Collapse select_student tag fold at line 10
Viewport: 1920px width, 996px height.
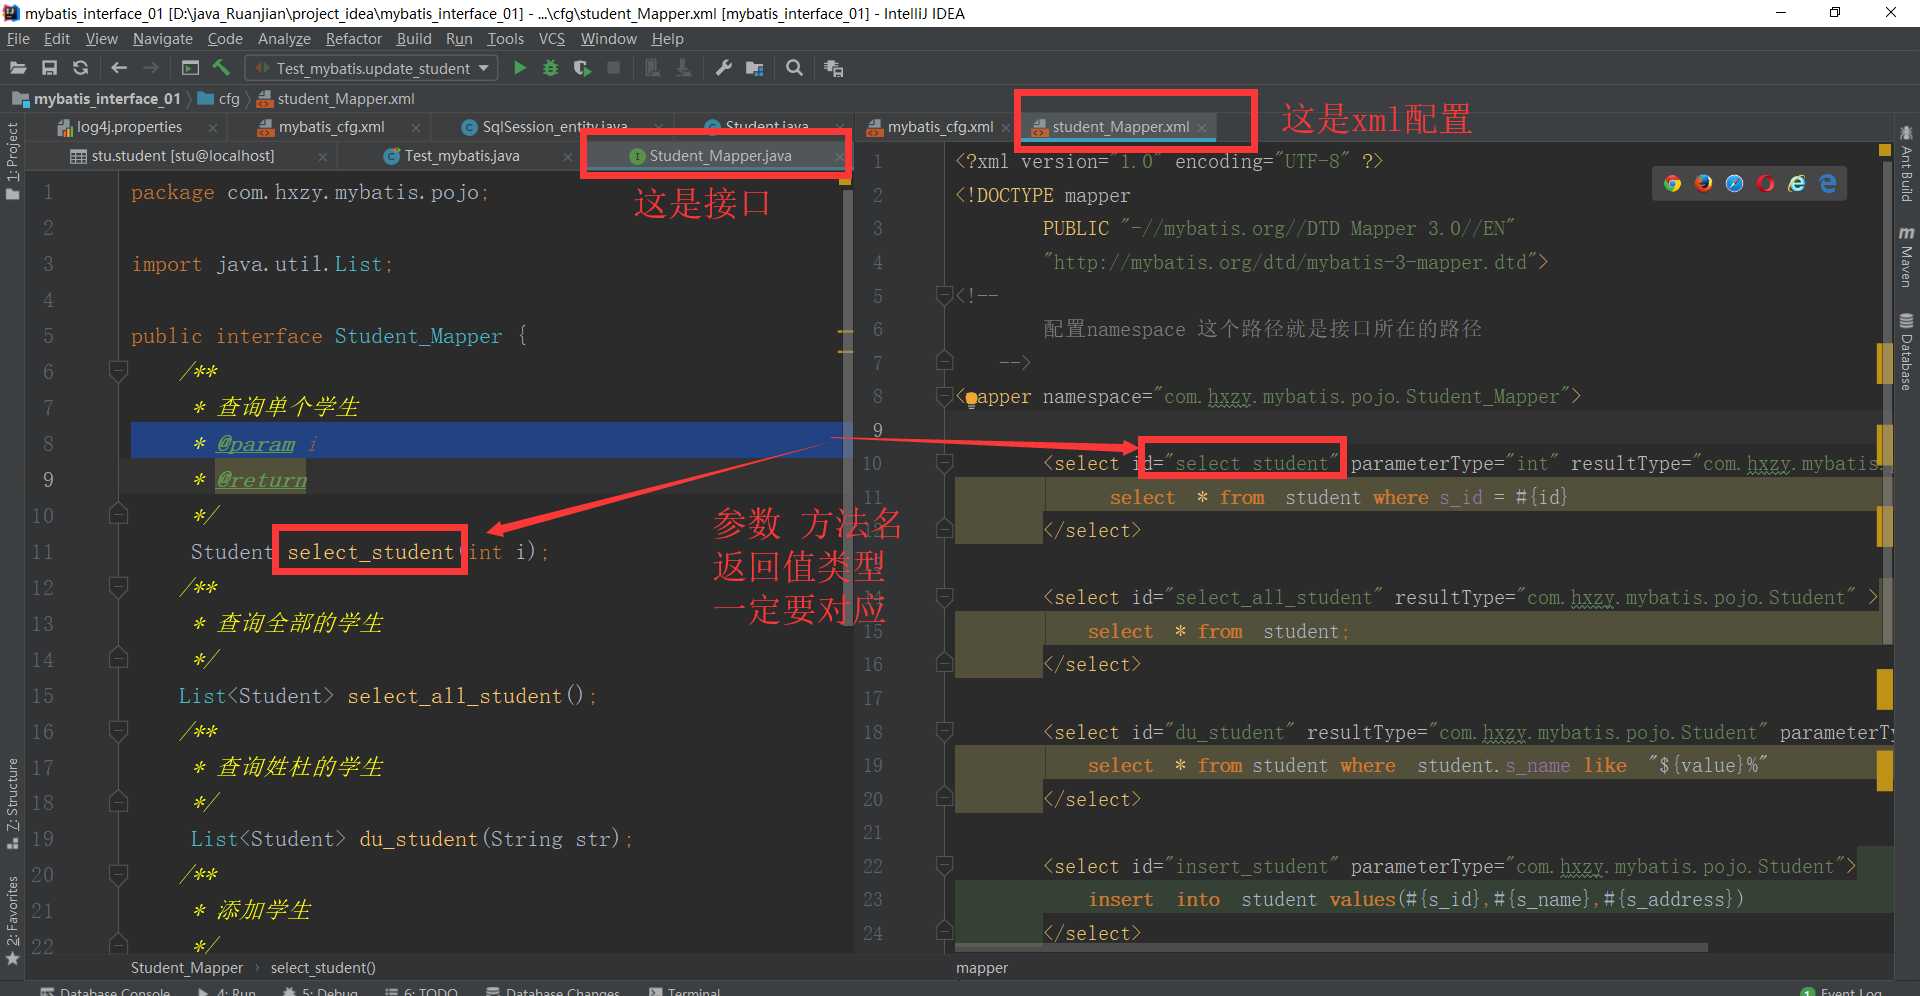pyautogui.click(x=944, y=463)
